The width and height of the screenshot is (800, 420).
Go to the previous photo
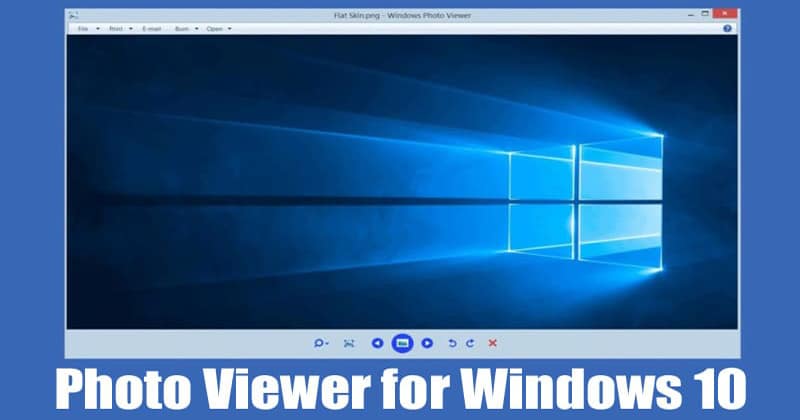378,343
